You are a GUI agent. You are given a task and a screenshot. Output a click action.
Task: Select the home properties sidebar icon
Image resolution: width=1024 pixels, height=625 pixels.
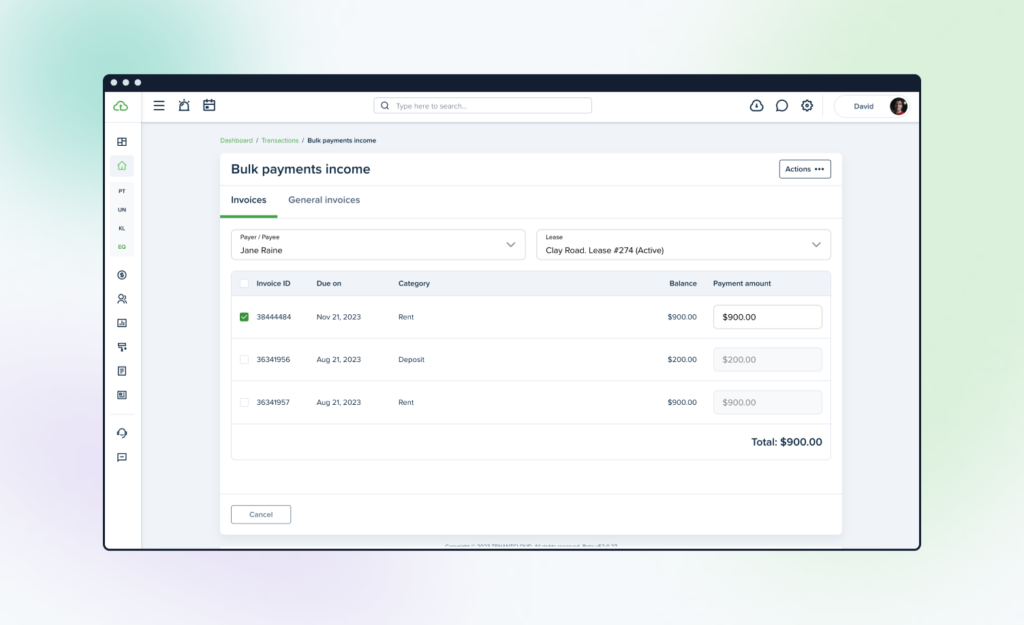pos(122,166)
